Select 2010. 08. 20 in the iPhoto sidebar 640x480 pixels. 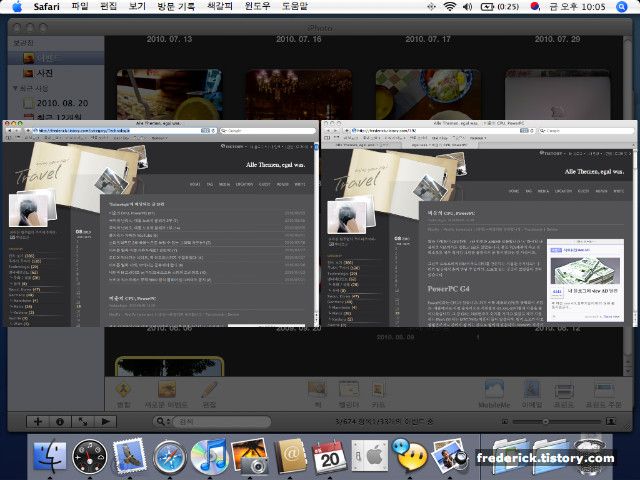56,103
